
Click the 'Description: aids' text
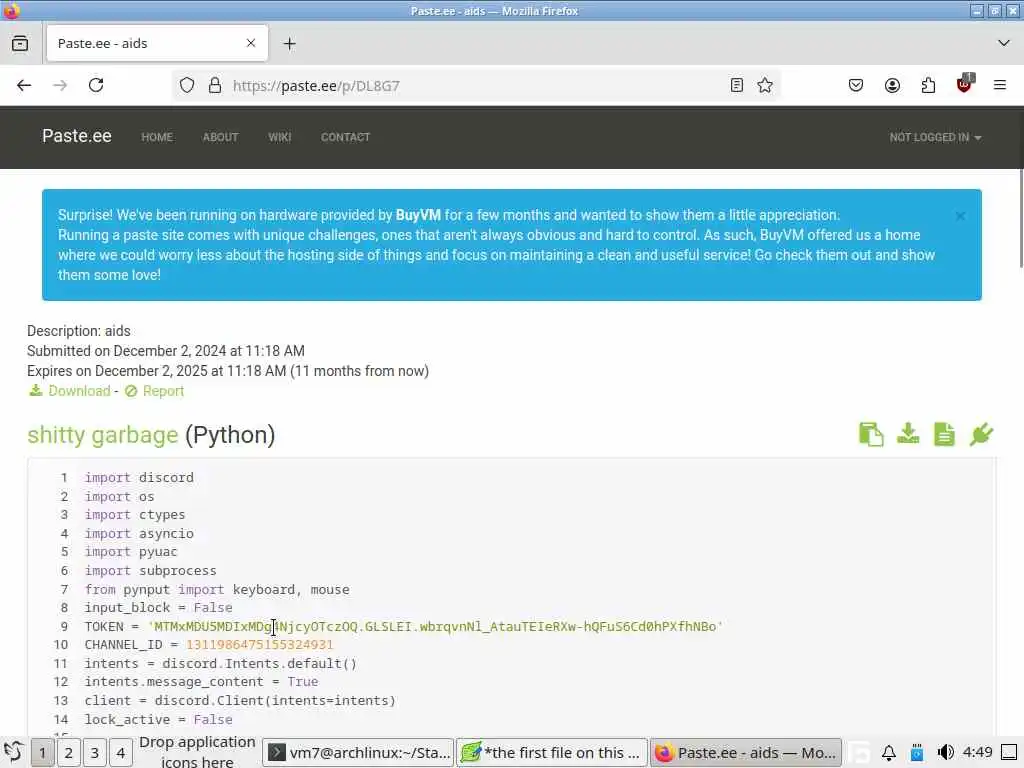(79, 331)
